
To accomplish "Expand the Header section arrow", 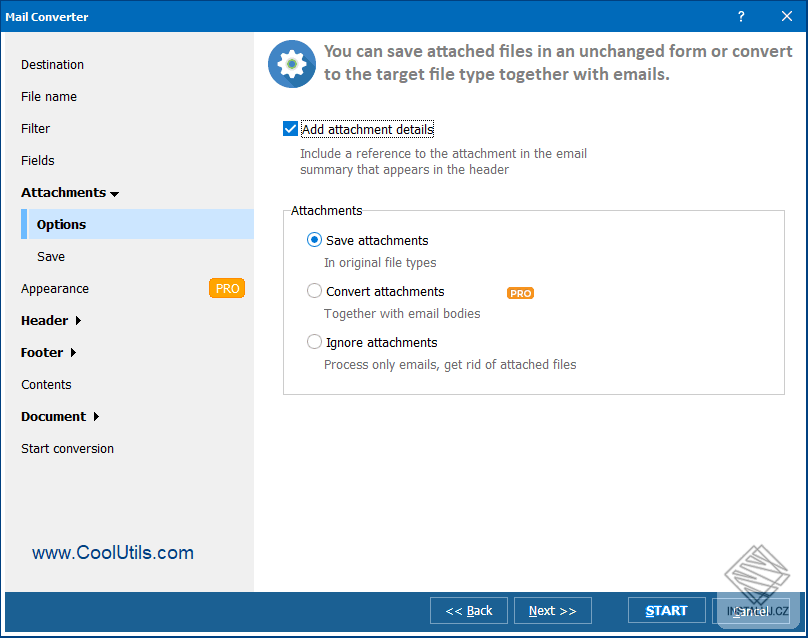I will (x=78, y=321).
